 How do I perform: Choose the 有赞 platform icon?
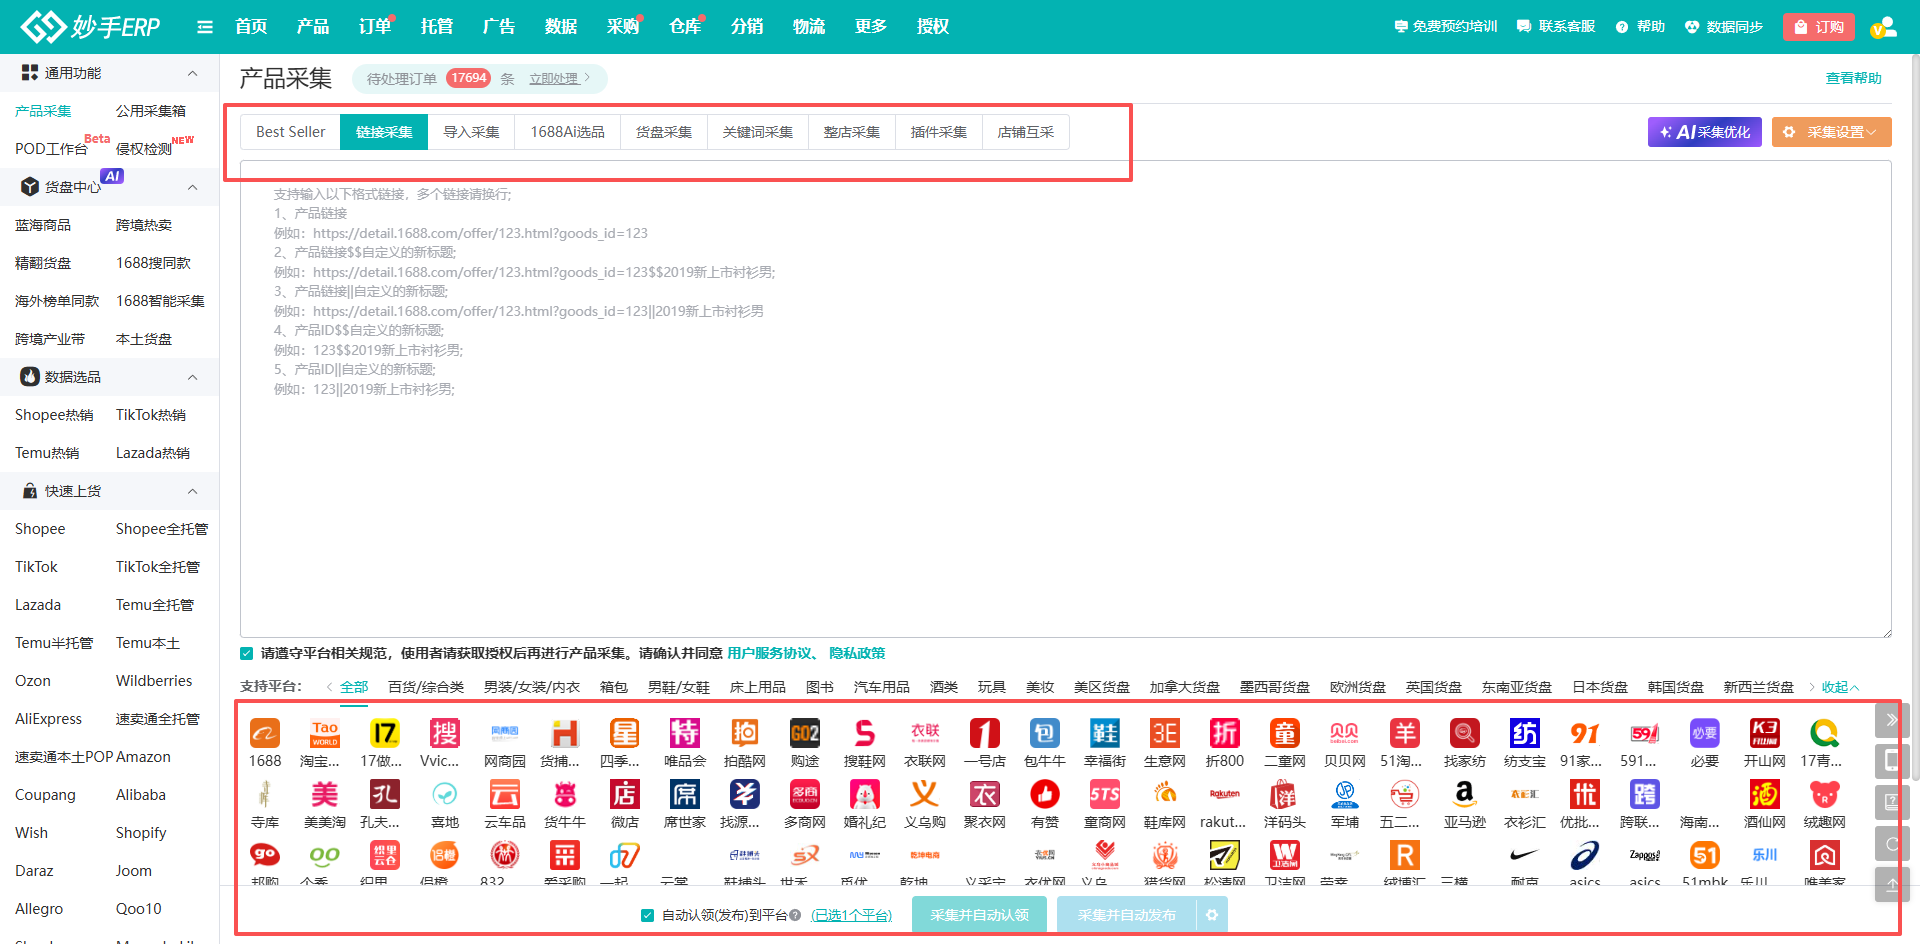click(1045, 795)
